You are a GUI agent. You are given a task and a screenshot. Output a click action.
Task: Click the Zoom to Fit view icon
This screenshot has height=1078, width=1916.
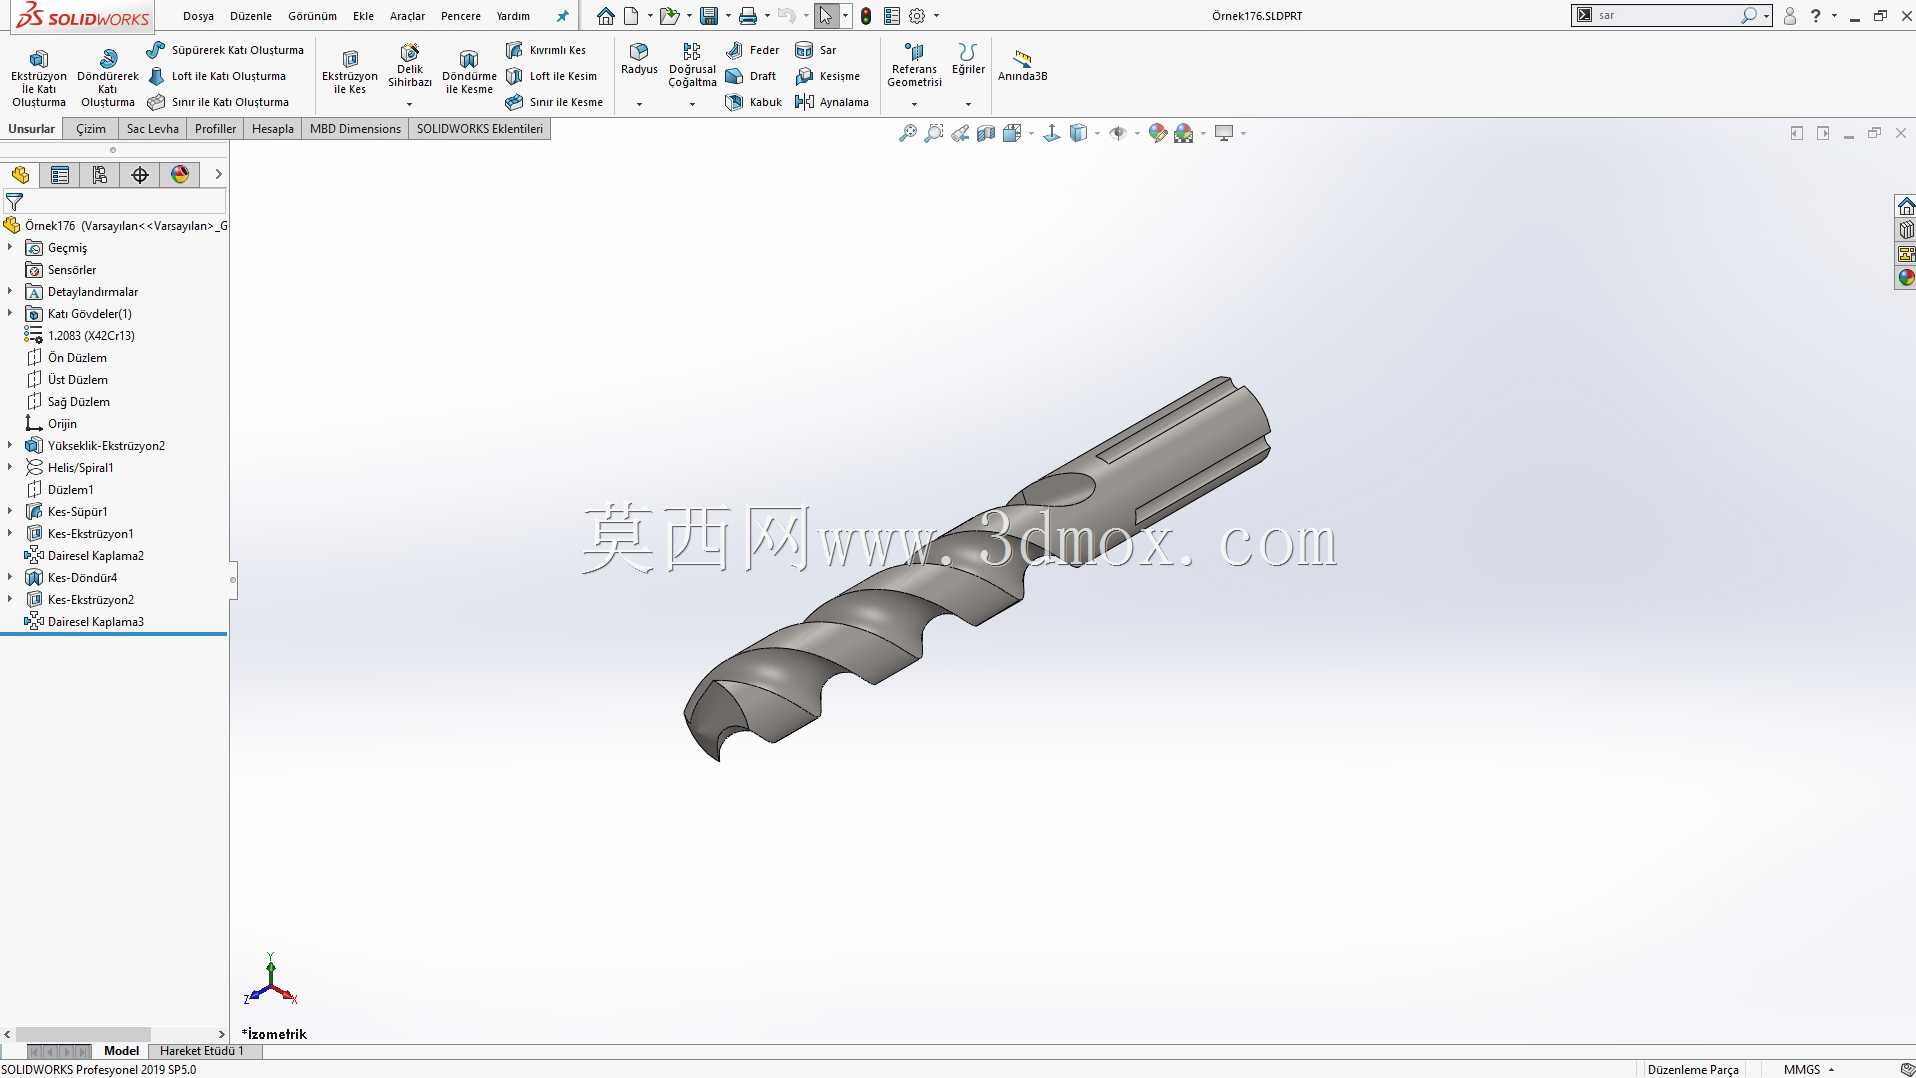click(908, 133)
